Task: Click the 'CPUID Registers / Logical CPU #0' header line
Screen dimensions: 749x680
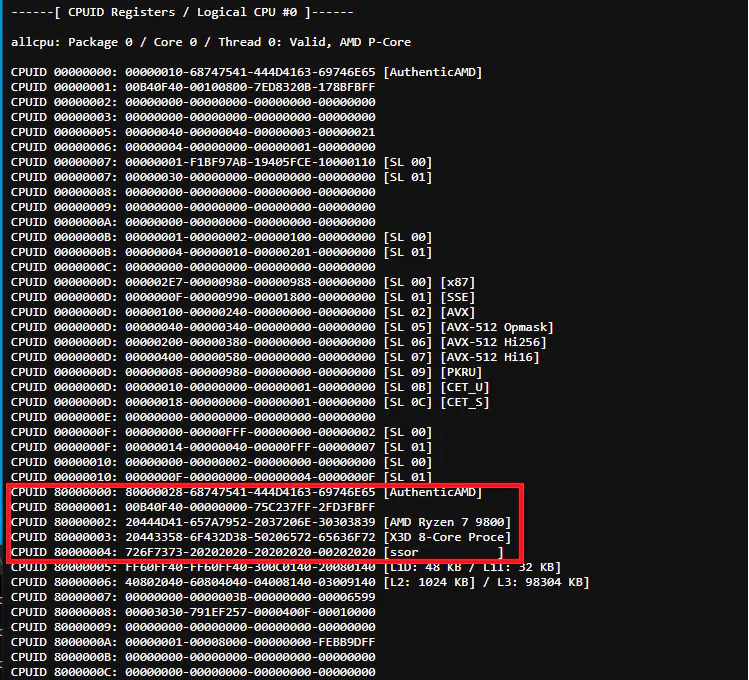Action: pos(182,12)
